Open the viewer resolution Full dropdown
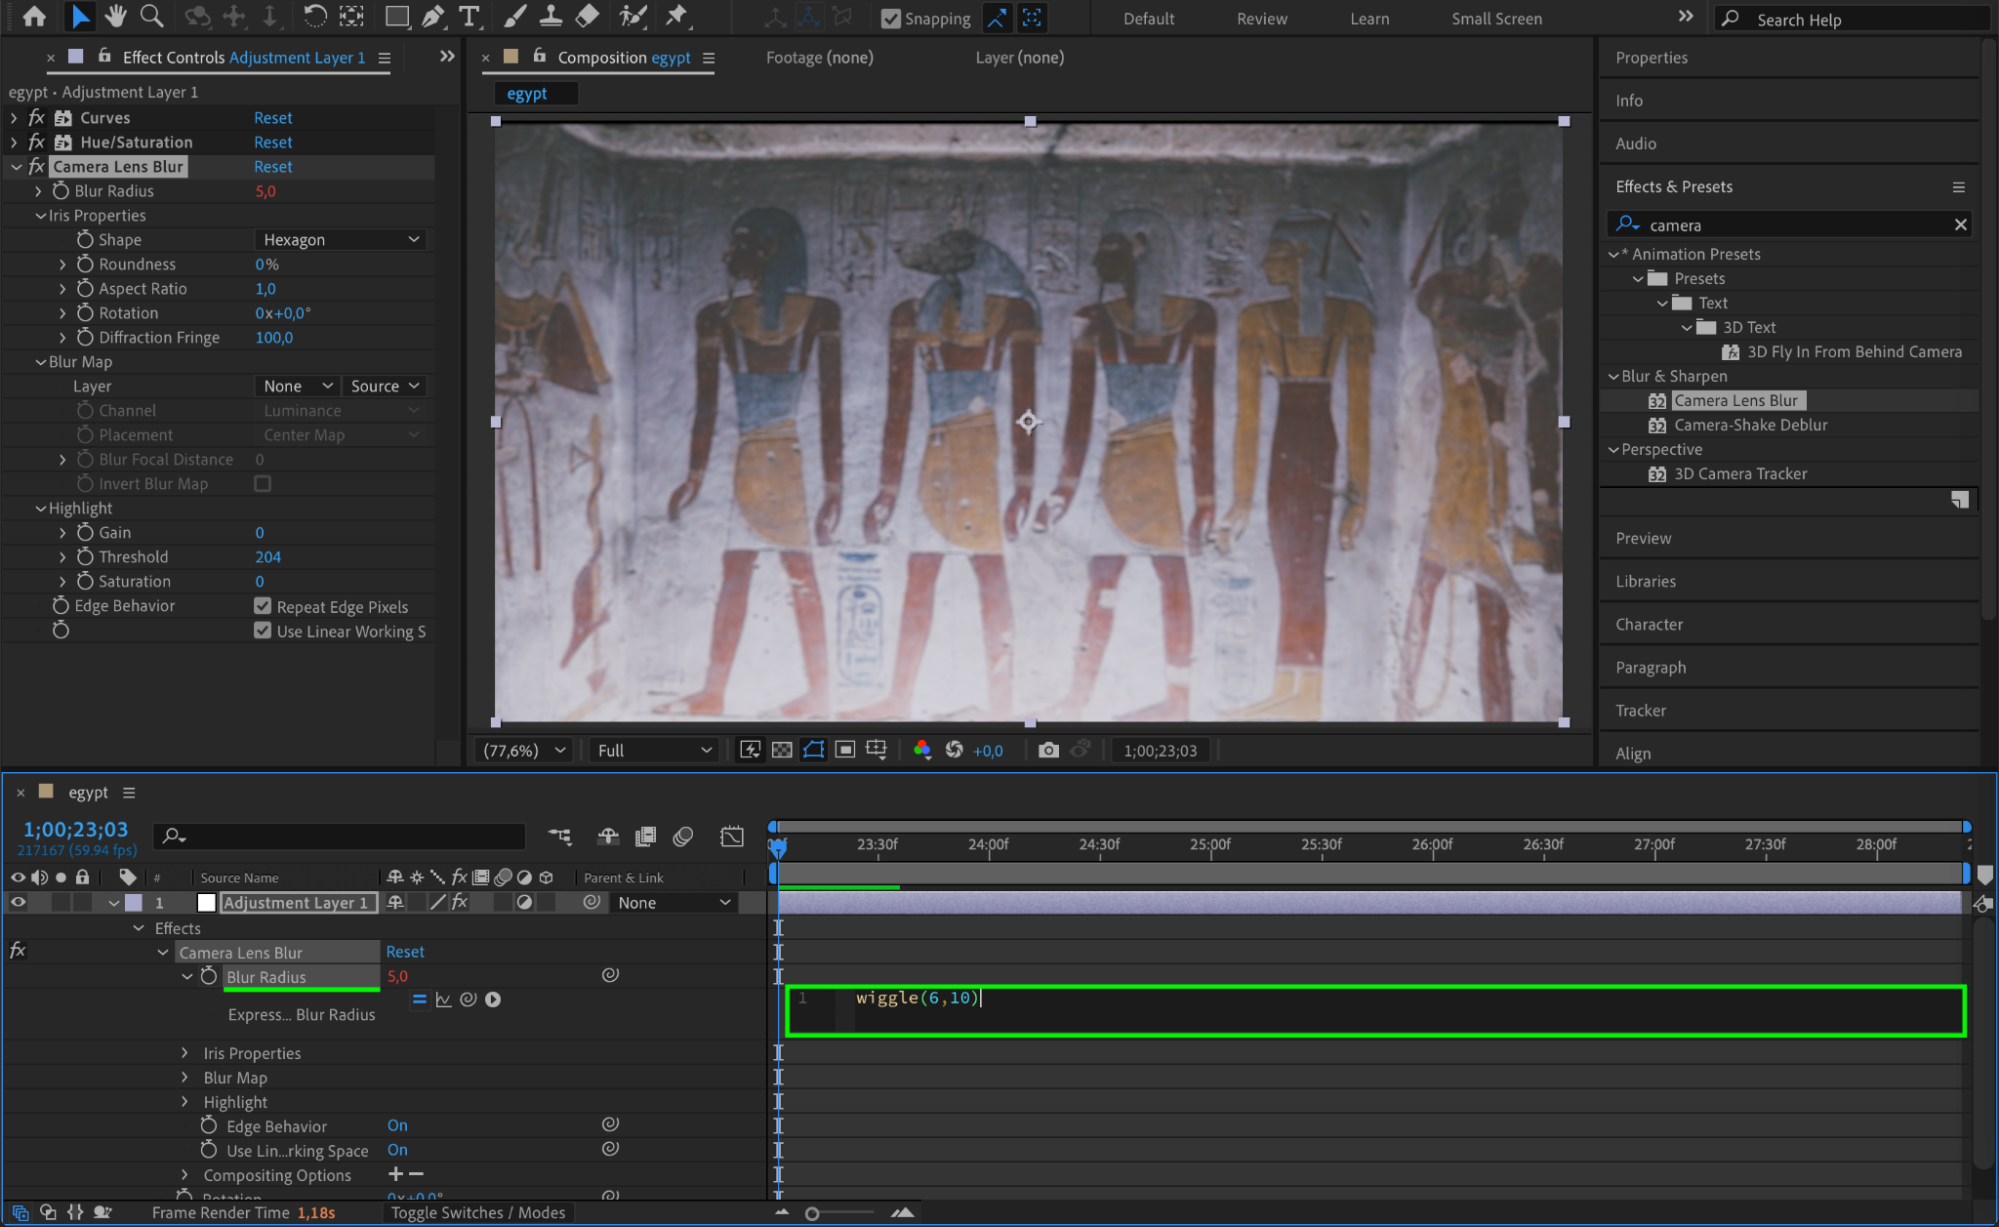The height and width of the screenshot is (1227, 1999). (x=654, y=750)
